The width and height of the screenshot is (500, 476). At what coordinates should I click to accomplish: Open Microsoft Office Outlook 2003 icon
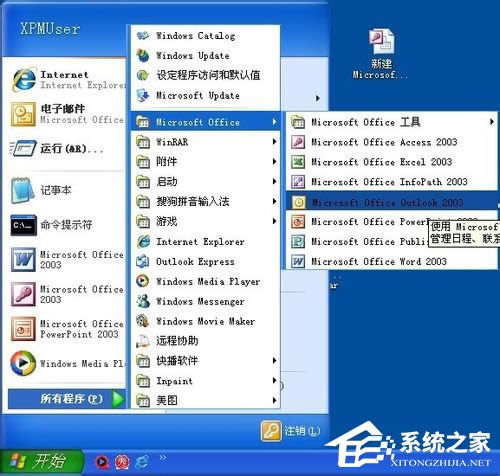[x=298, y=202]
